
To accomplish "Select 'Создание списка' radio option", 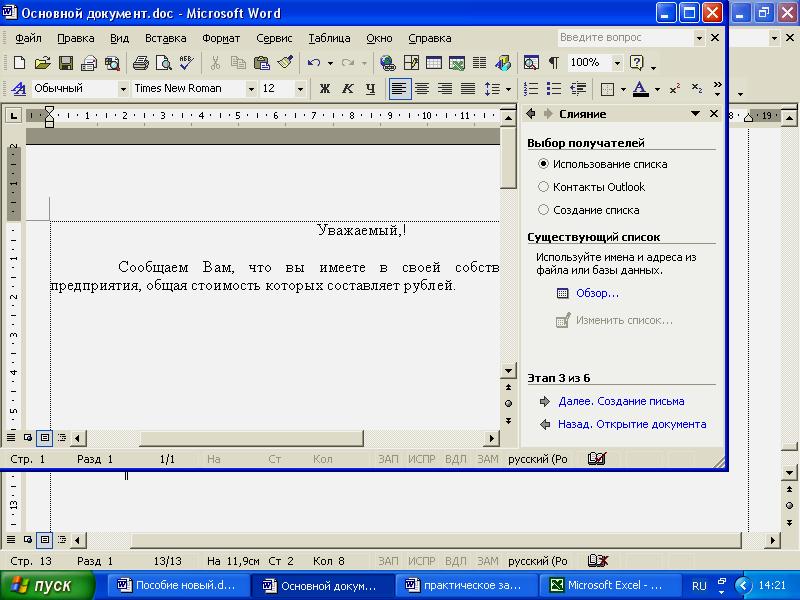I will (x=543, y=210).
